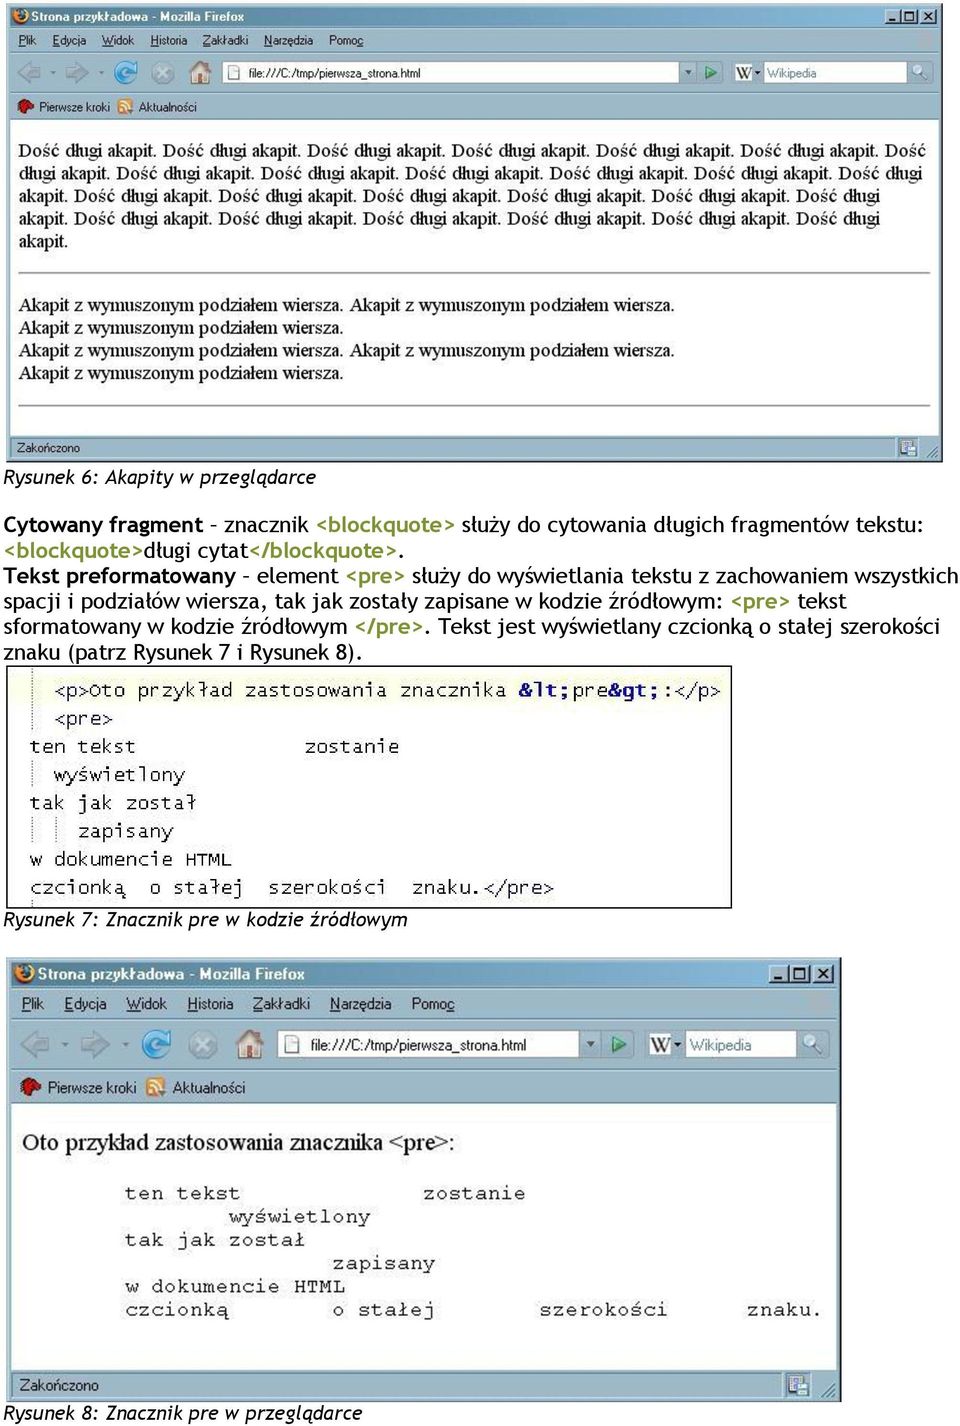Click Wikipedia engine icon in Rysunek 6 window
Screen dimensions: 960x1426
coord(743,73)
